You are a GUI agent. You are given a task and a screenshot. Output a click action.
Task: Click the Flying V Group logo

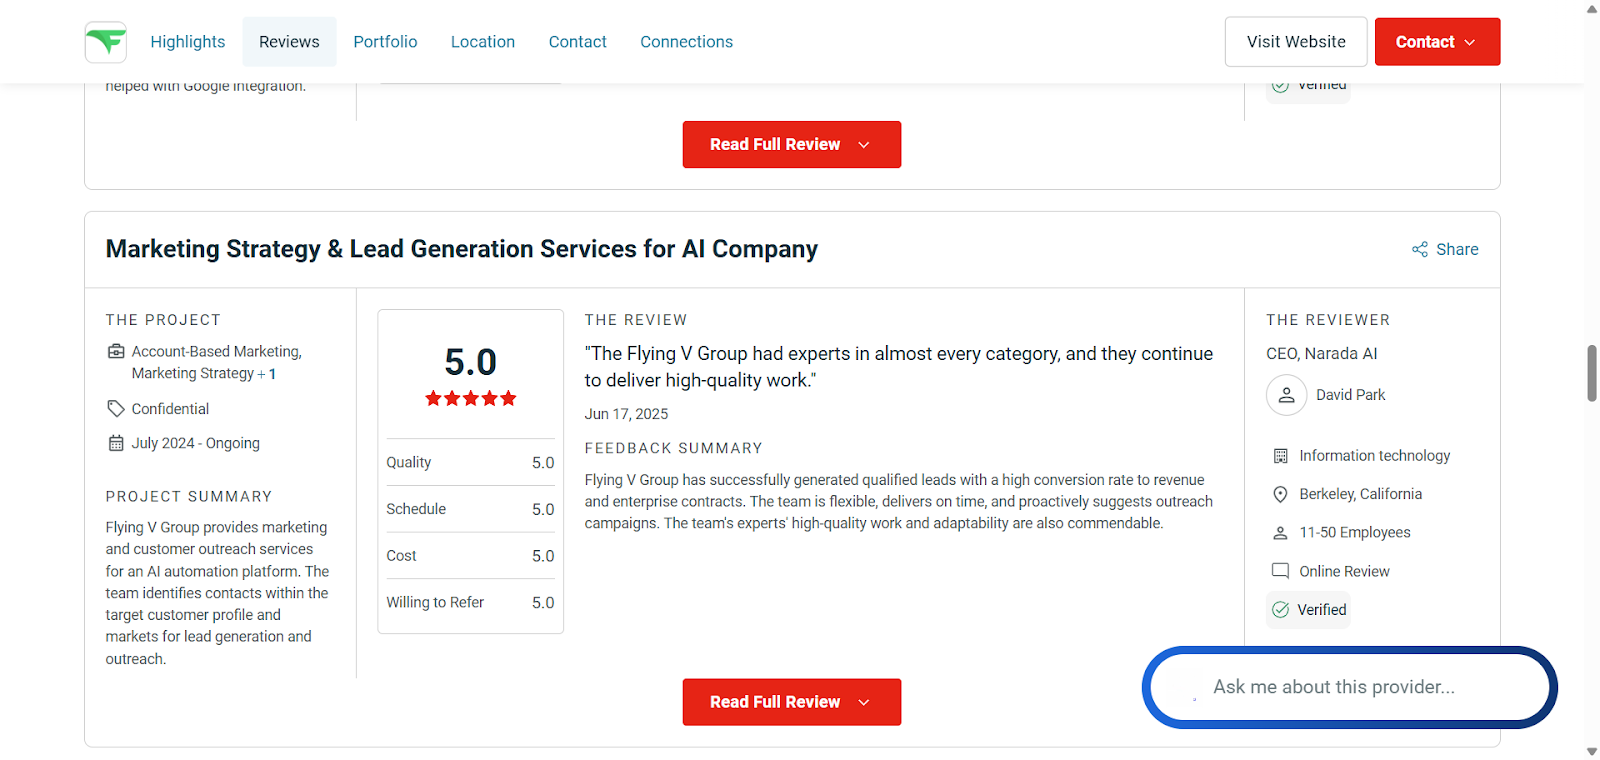(x=106, y=42)
